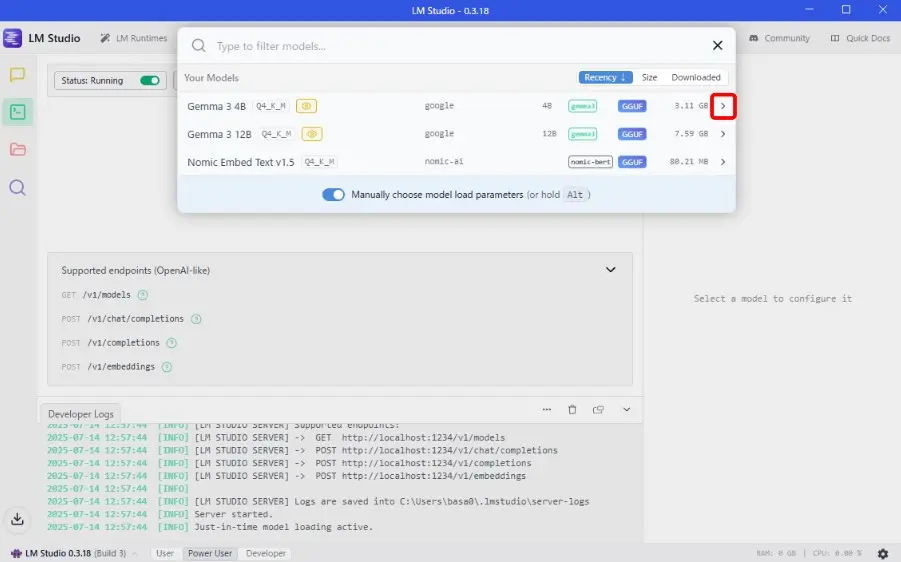Image resolution: width=901 pixels, height=562 pixels.
Task: Switch to Power User mode
Action: [210, 553]
